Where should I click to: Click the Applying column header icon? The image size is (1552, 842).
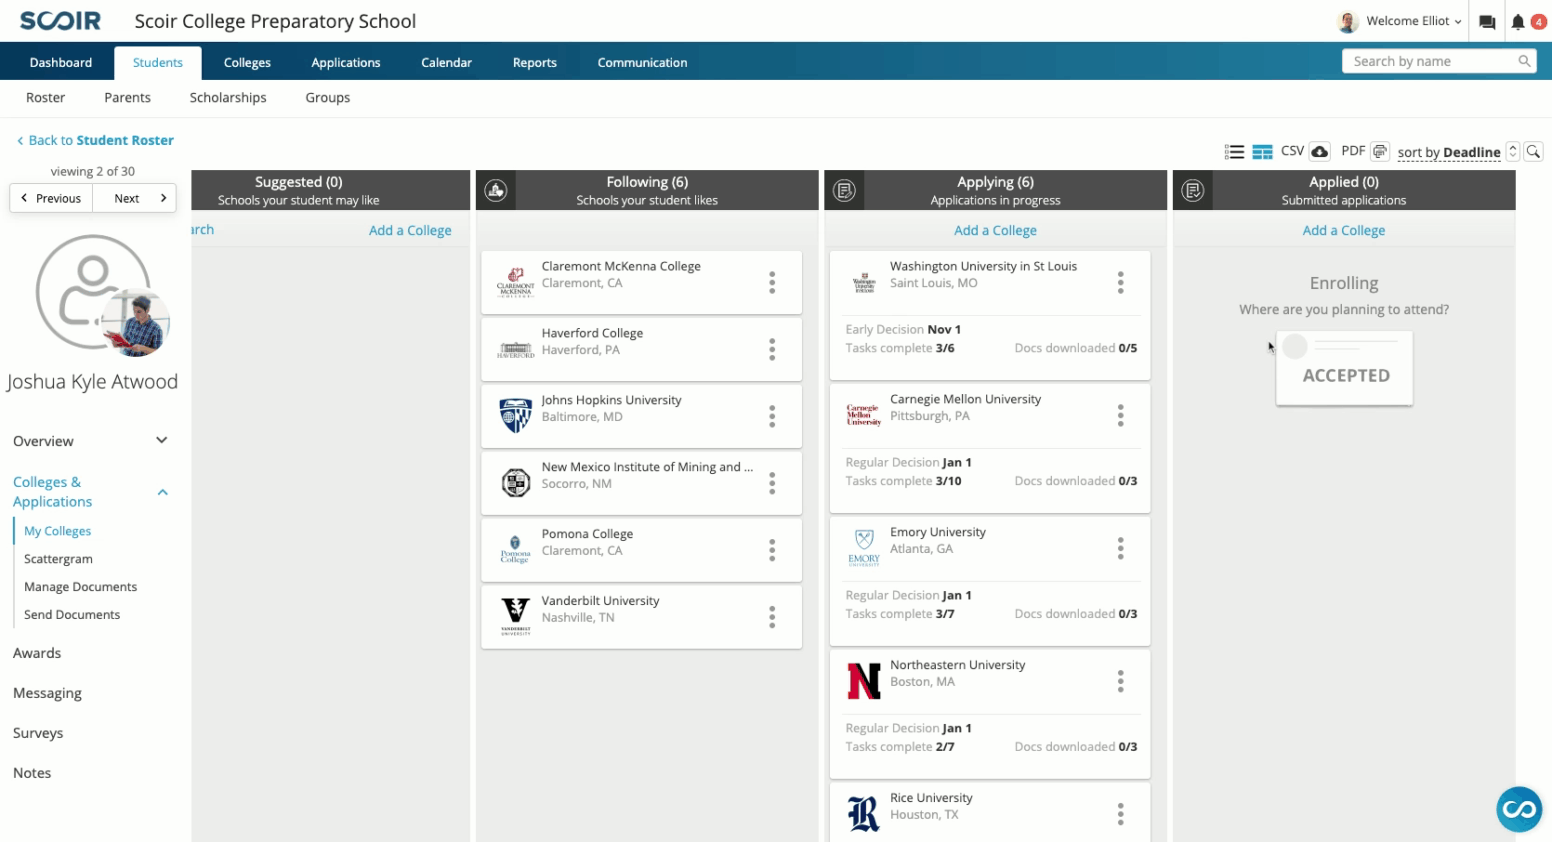tap(844, 190)
